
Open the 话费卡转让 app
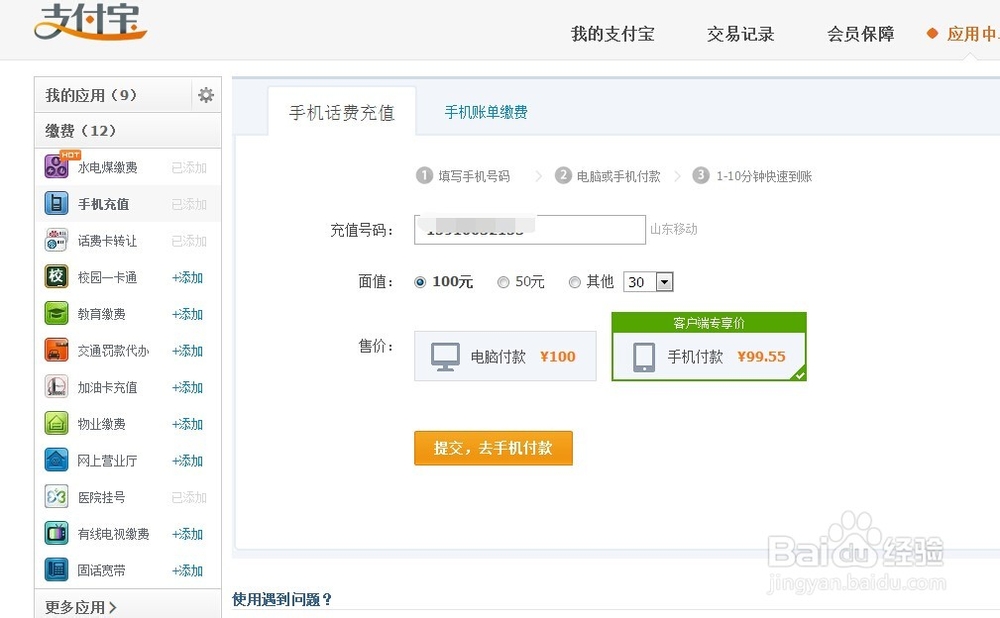pos(57,240)
